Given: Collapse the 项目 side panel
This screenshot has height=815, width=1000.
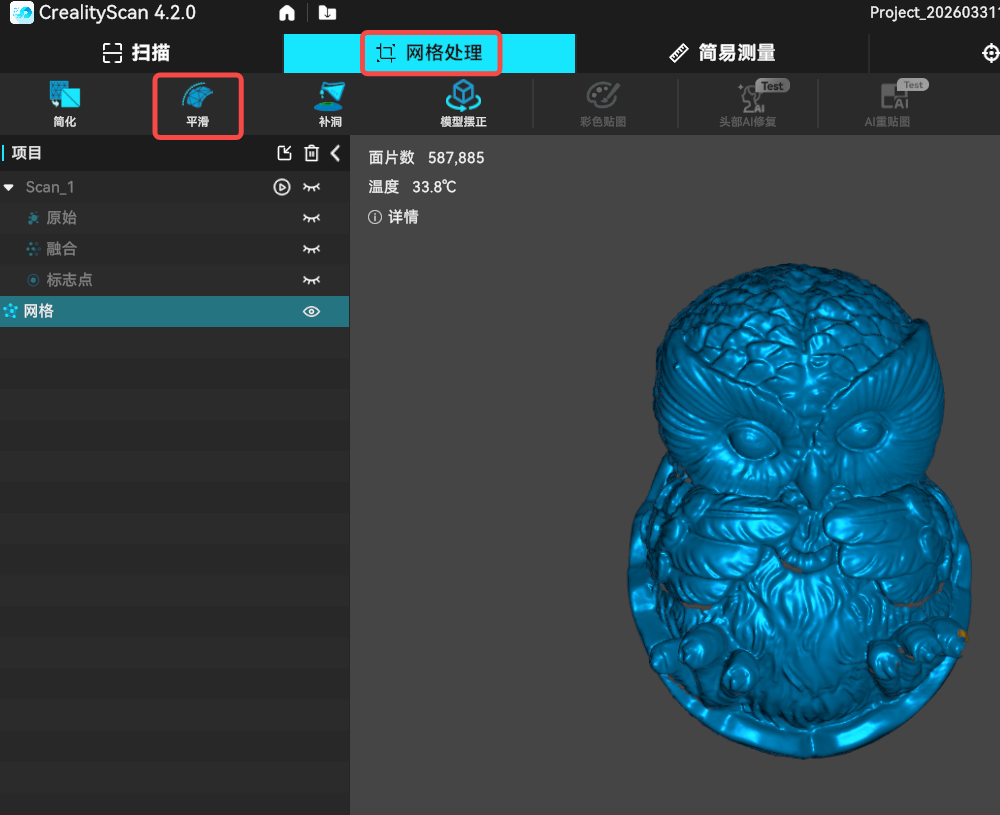Looking at the screenshot, I should coord(336,153).
